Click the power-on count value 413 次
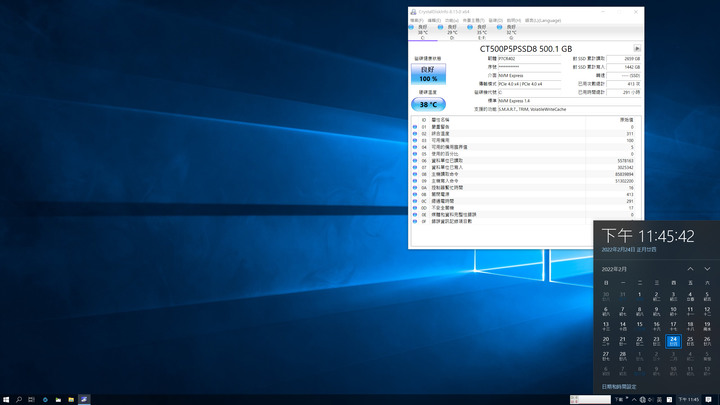 [623, 84]
